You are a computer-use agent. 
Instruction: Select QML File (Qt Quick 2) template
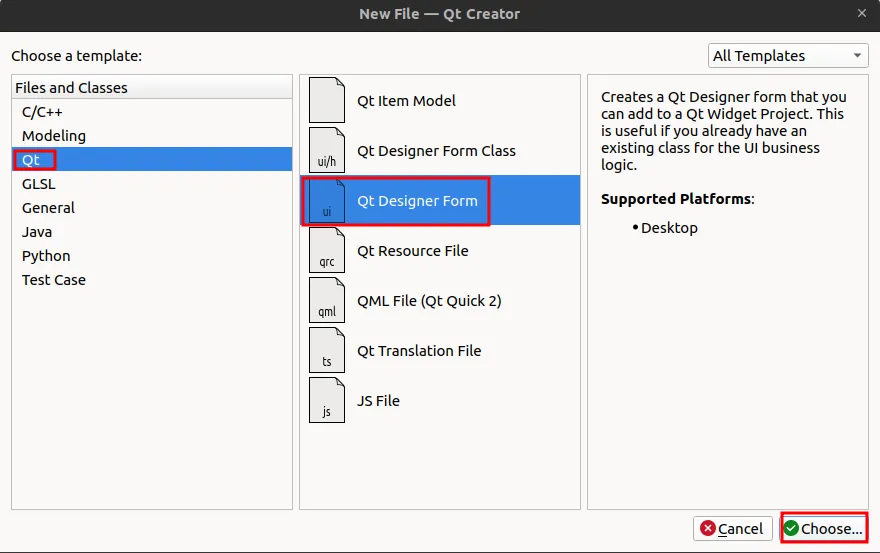440,300
